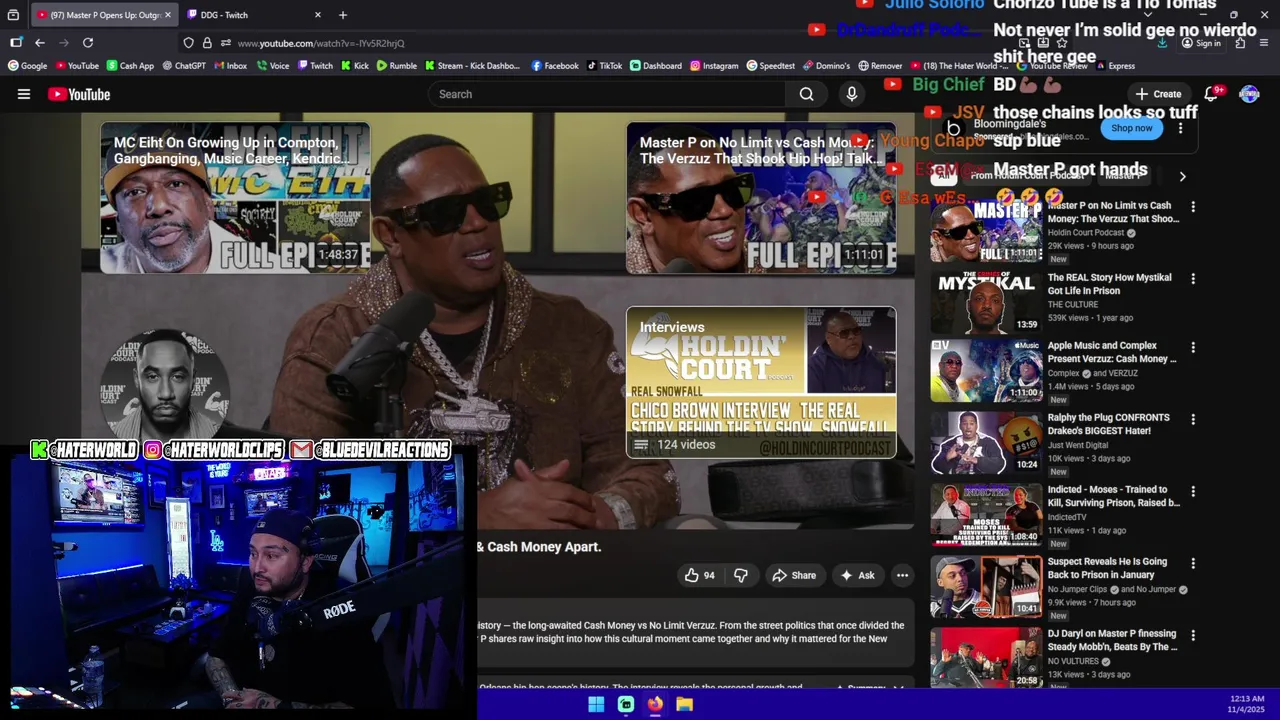Open Windows Start menu
This screenshot has width=1280, height=720.
click(x=596, y=704)
